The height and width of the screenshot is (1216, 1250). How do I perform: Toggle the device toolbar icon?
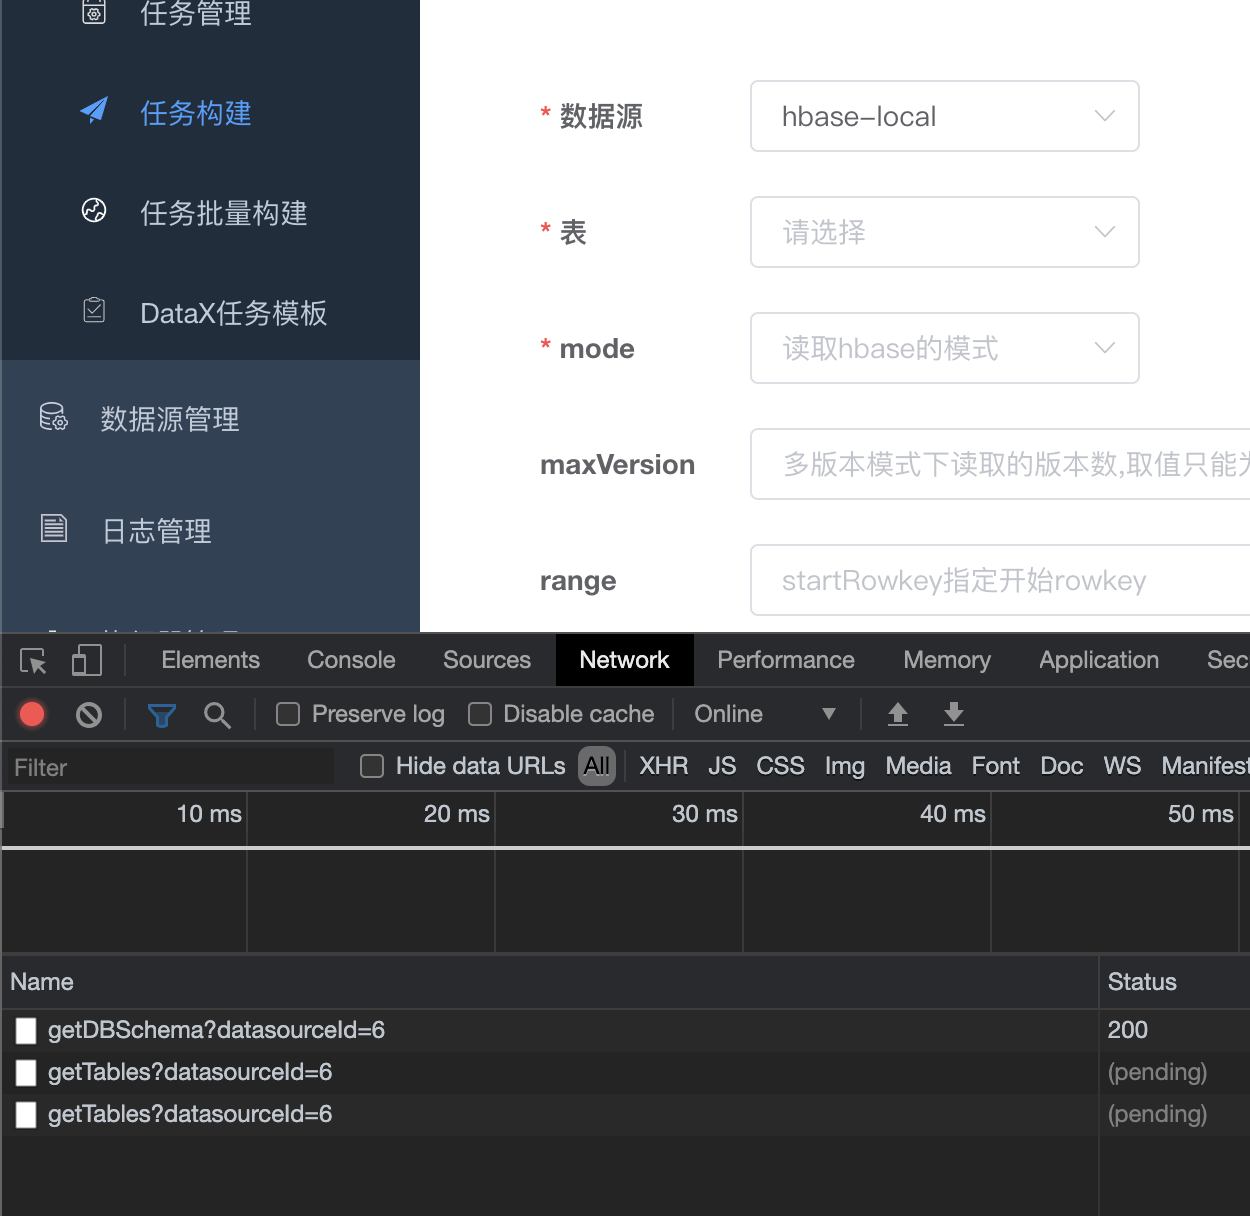coord(87,660)
